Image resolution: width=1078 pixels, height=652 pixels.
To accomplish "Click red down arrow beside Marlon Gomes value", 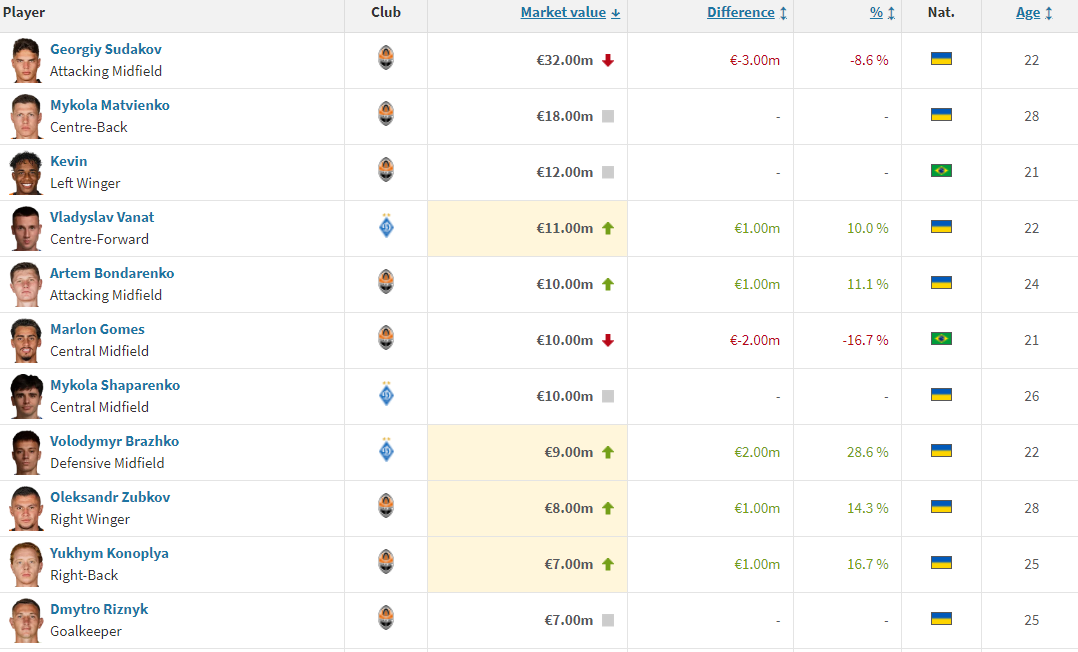I will click(x=608, y=340).
